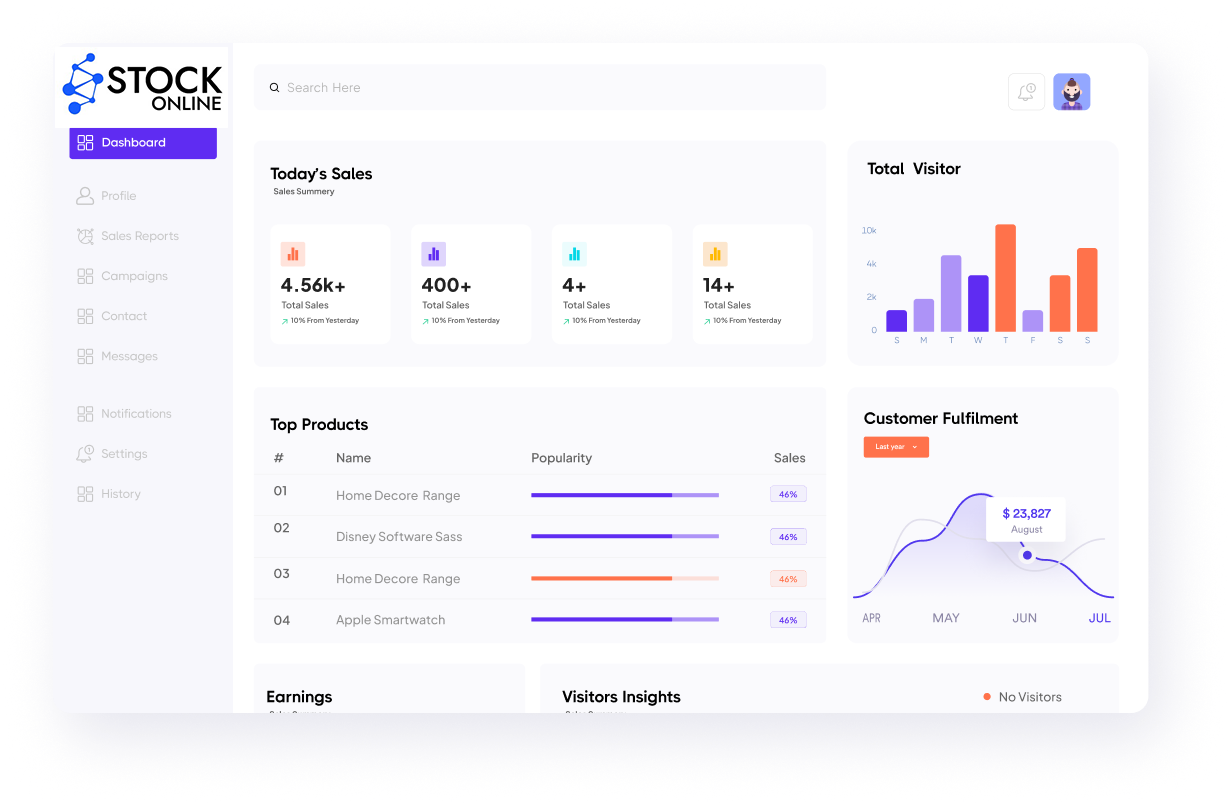The image size is (1230, 804).
Task: Click the teal bar chart icon on 4+ card
Action: coord(574,254)
